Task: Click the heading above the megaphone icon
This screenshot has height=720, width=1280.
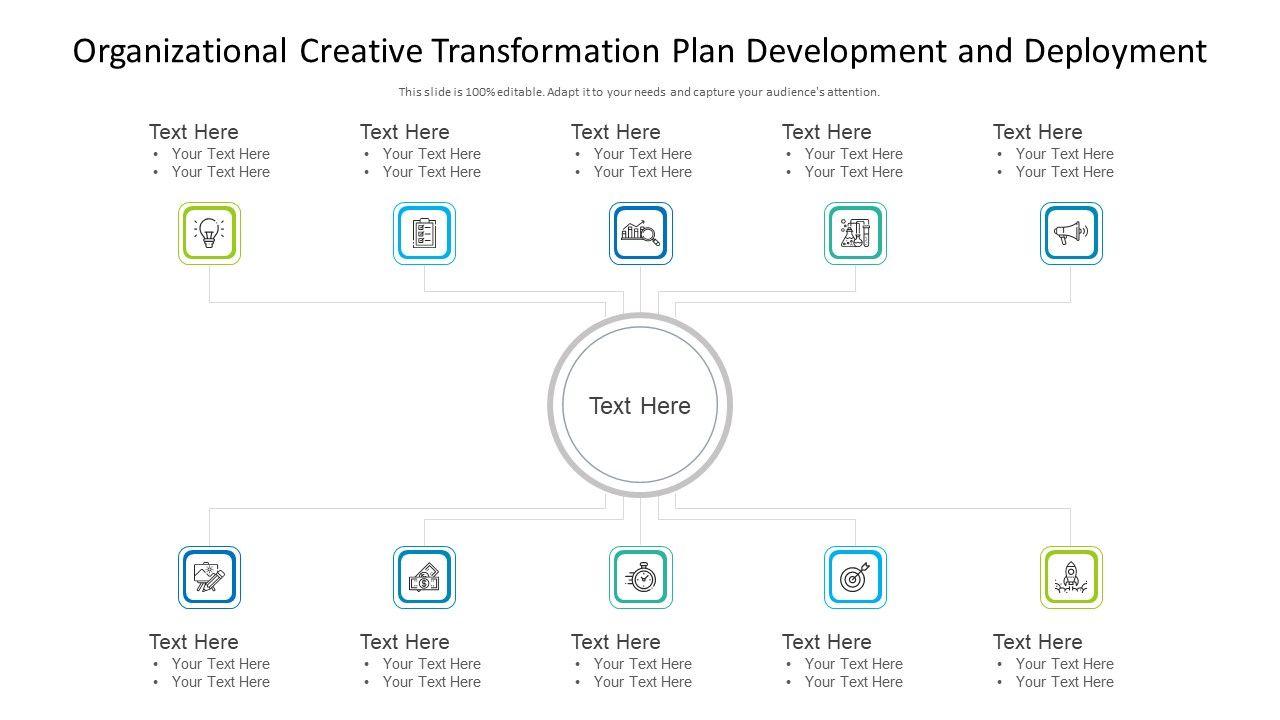Action: click(x=1037, y=132)
